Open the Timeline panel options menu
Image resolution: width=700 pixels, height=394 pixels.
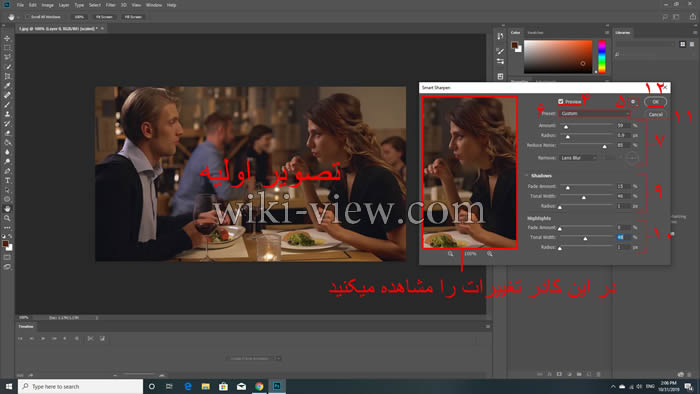pyautogui.click(x=488, y=327)
